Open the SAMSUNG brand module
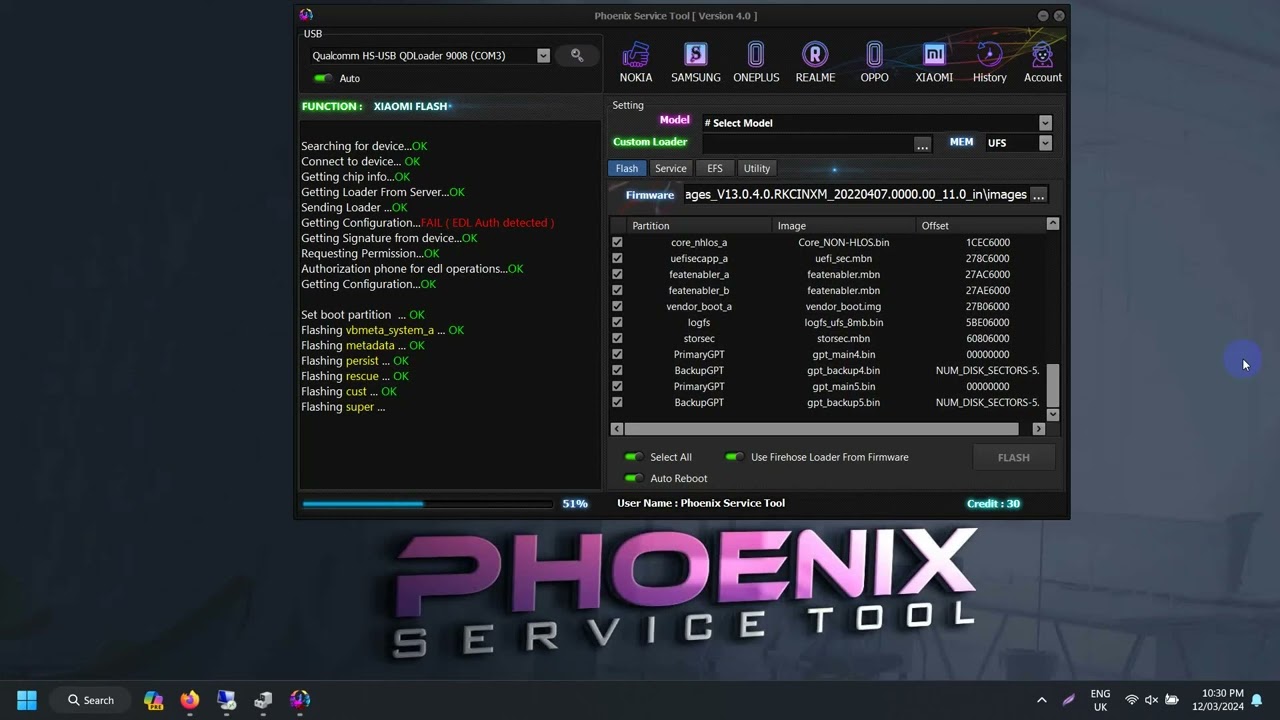 pyautogui.click(x=695, y=62)
